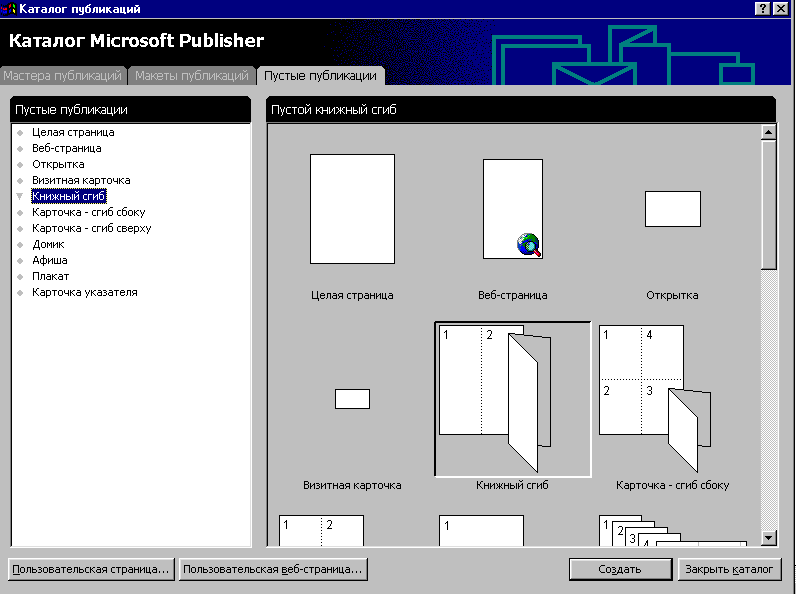Select Карточка - сгиб сбоку in list
The image size is (796, 594).
pos(88,212)
